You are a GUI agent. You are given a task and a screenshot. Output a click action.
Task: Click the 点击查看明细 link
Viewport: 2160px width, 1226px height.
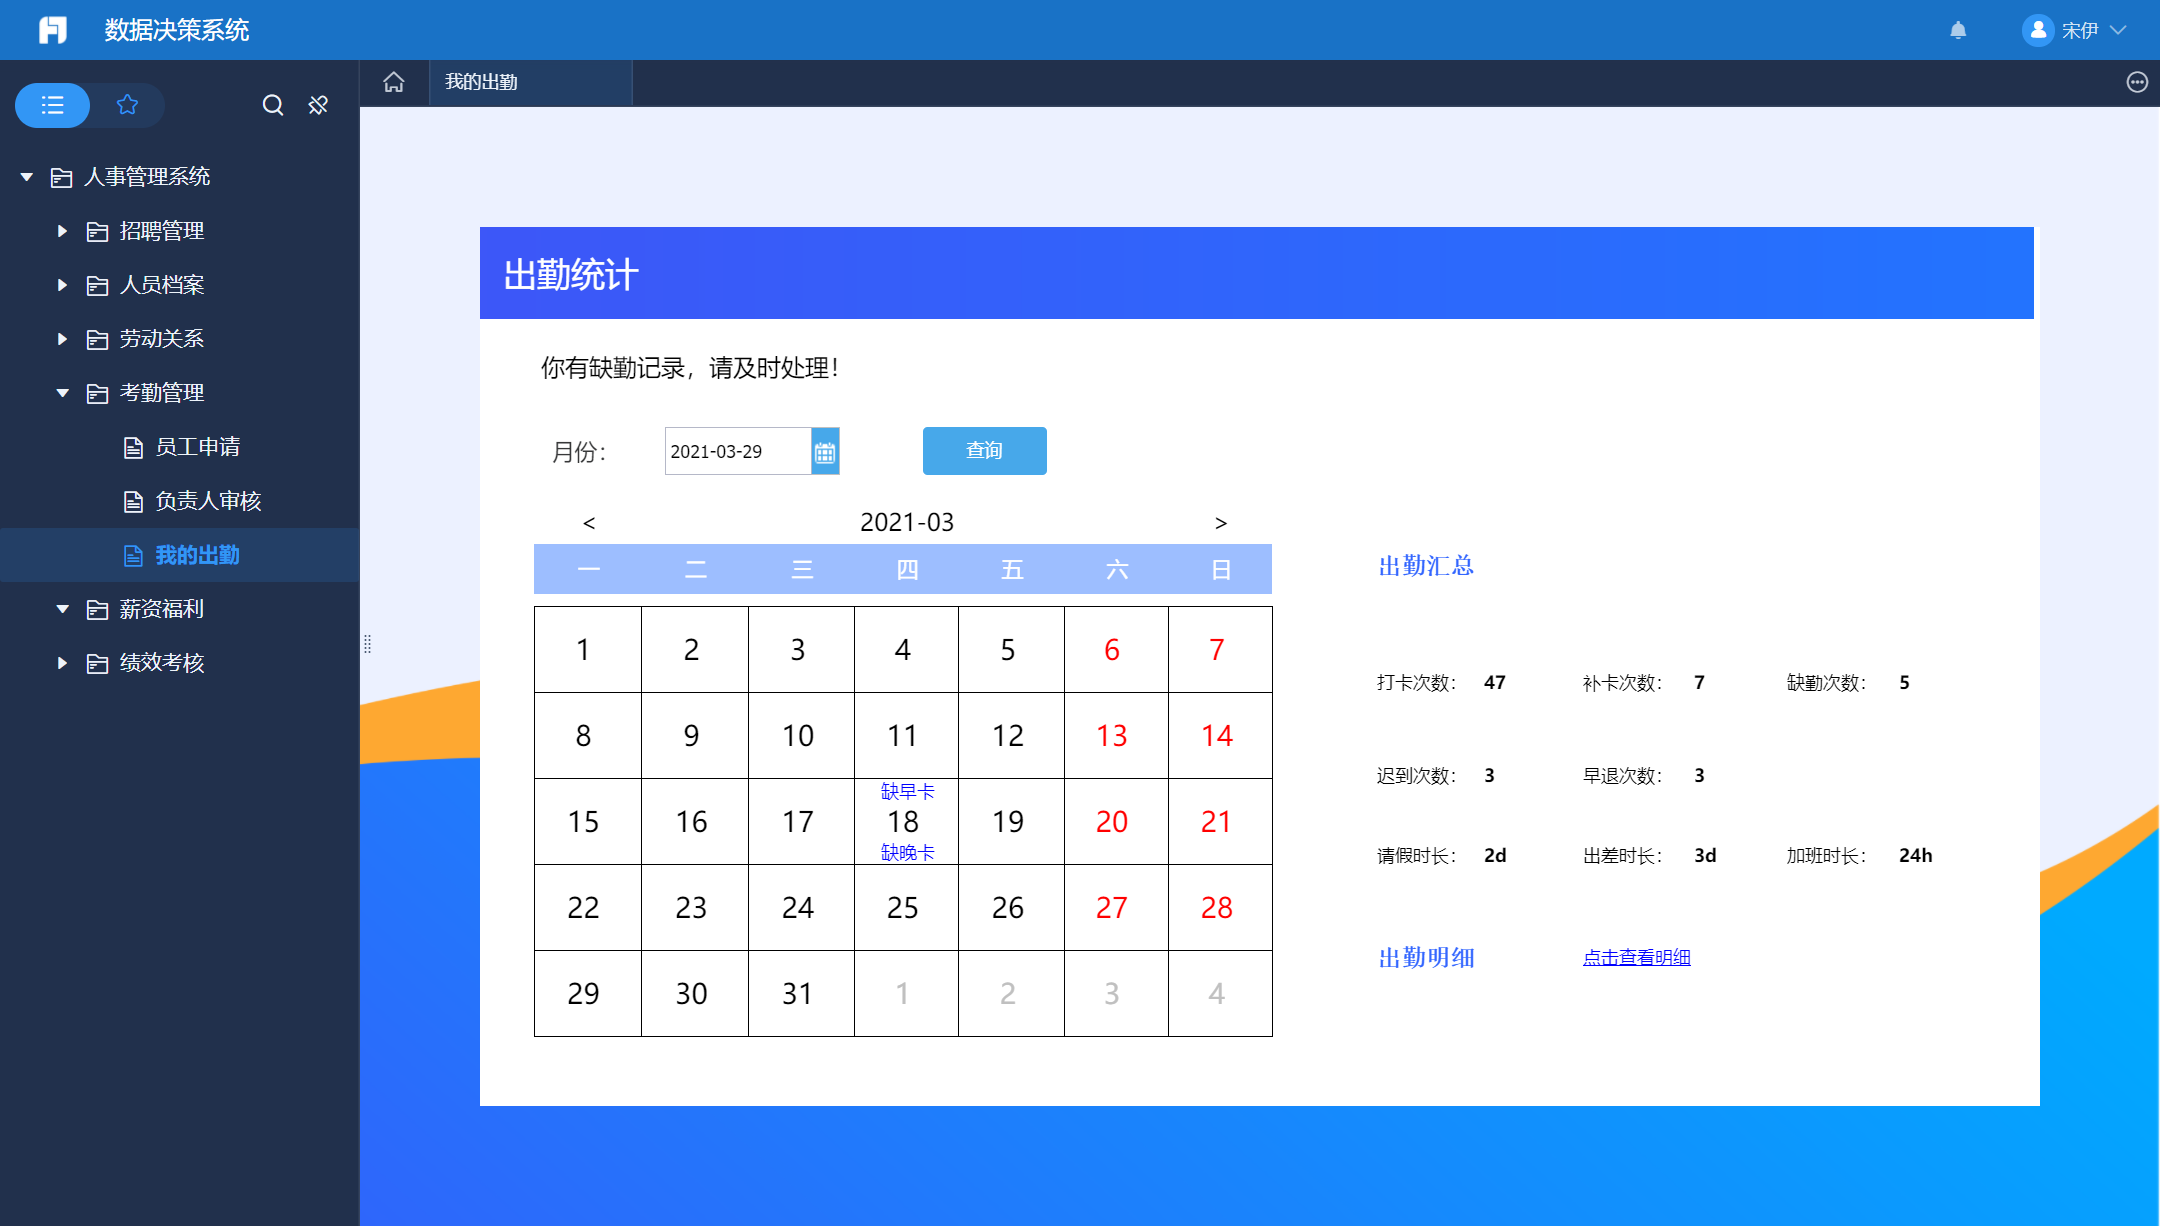(1636, 957)
